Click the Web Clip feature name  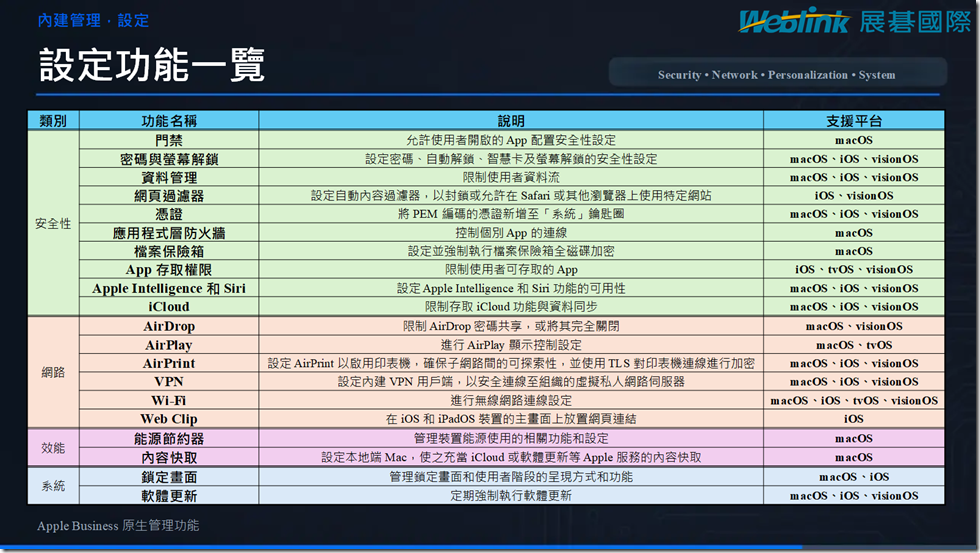pyautogui.click(x=169, y=419)
